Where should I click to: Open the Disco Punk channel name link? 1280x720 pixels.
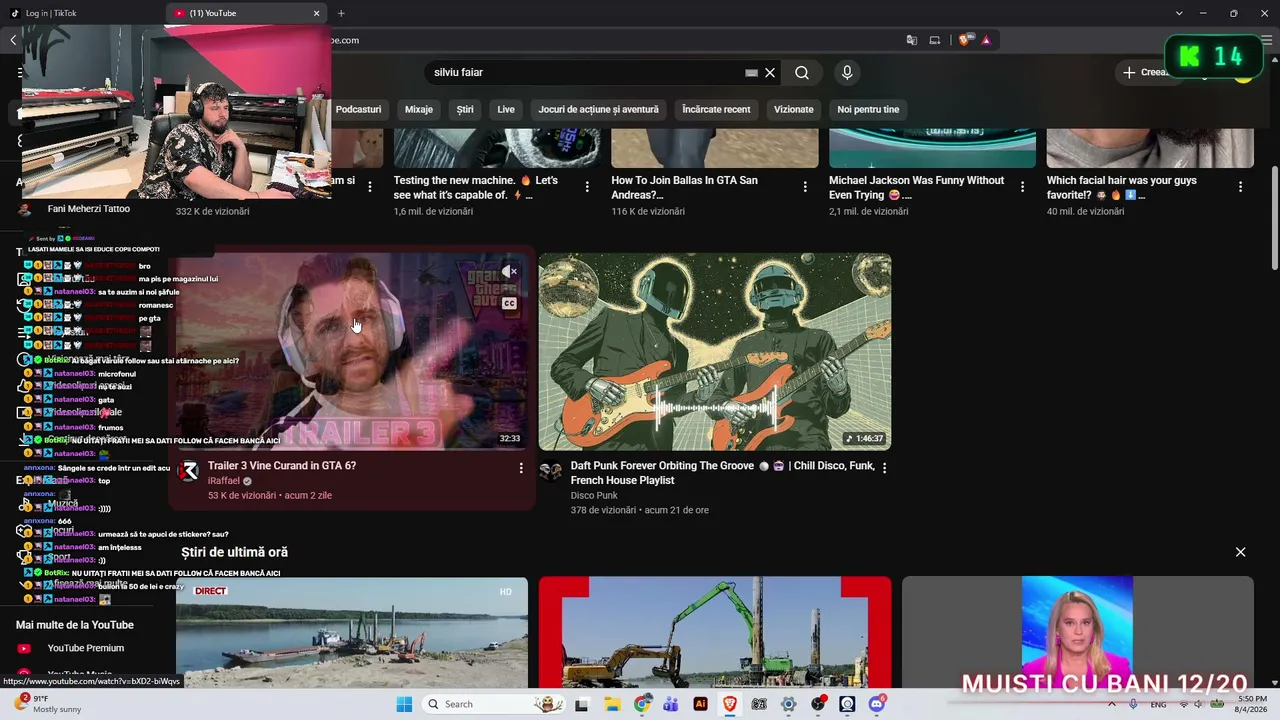tap(594, 496)
